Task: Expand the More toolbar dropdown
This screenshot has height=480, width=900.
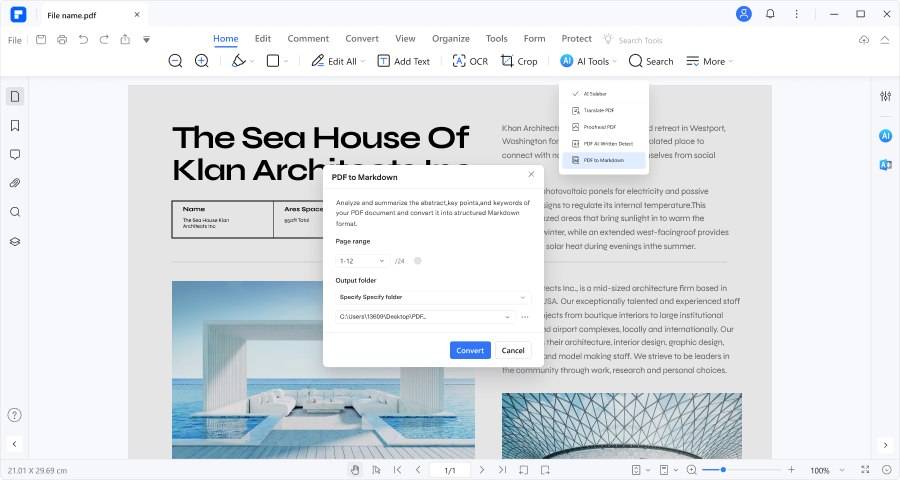Action: (x=731, y=61)
